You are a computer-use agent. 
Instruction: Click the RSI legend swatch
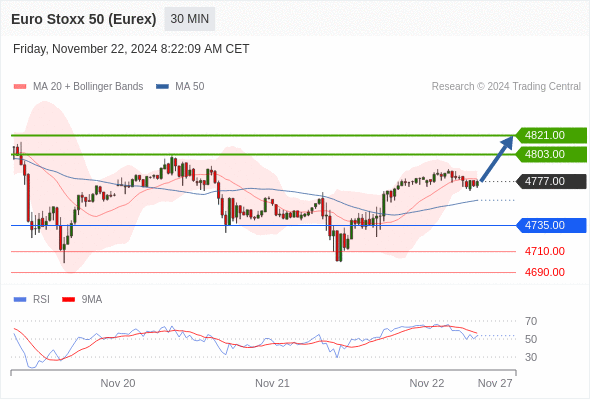pos(20,300)
